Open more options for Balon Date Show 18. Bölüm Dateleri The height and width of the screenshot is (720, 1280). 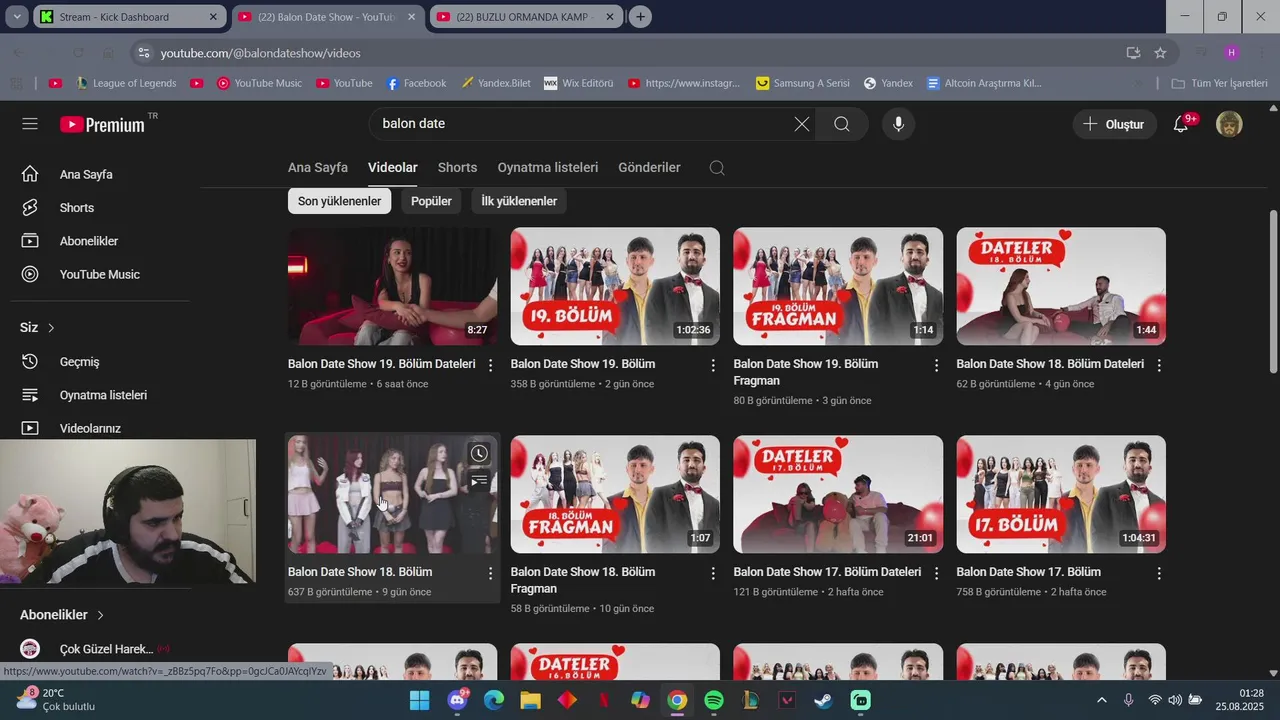(1159, 366)
